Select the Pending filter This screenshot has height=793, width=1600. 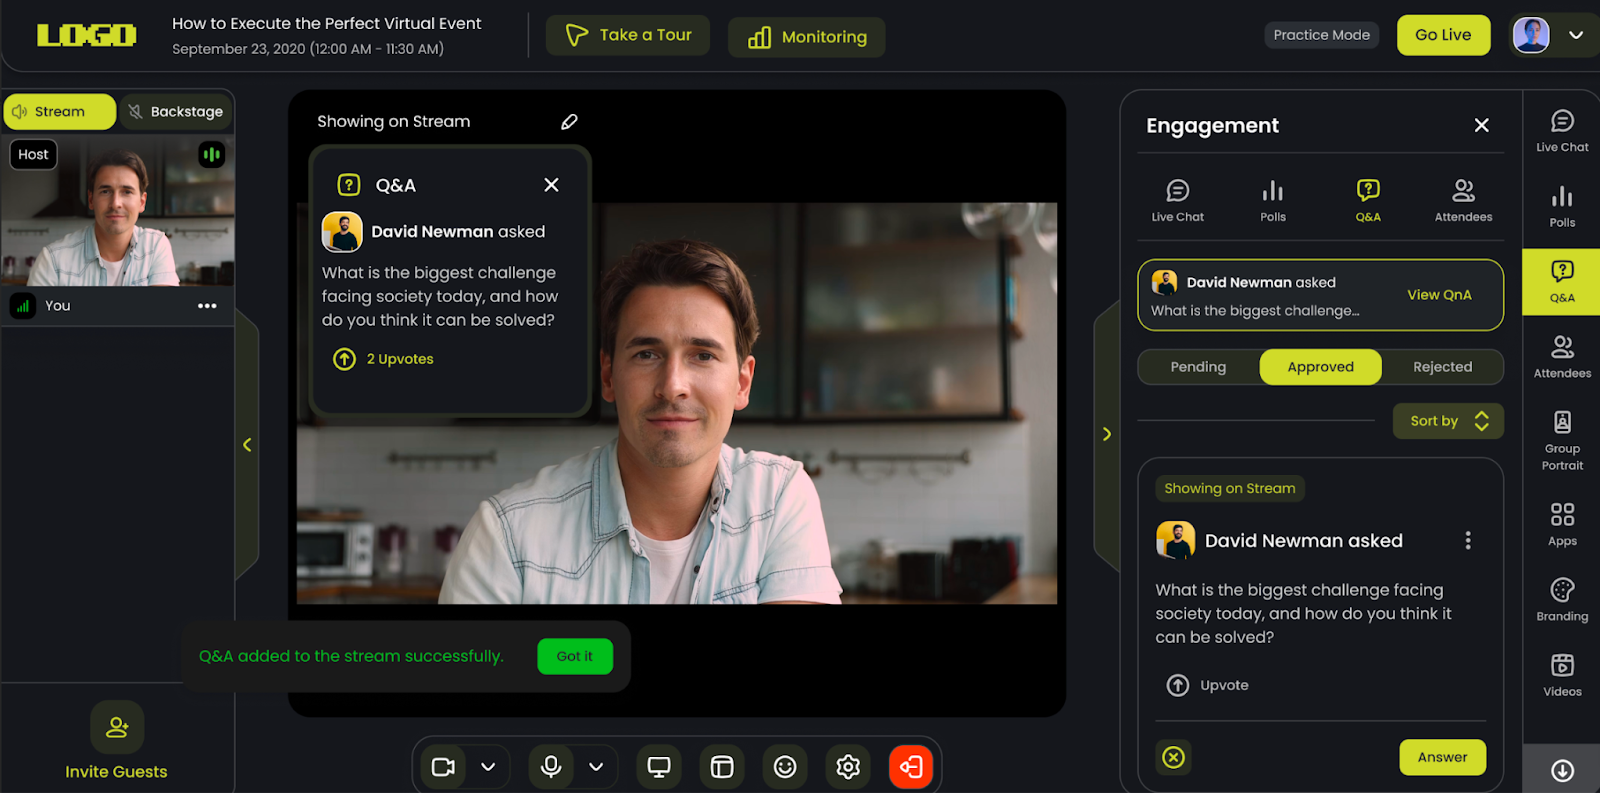[x=1198, y=367]
